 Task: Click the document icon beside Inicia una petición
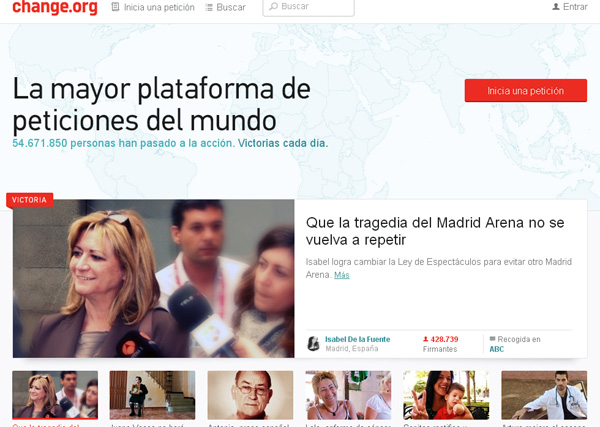coord(116,7)
